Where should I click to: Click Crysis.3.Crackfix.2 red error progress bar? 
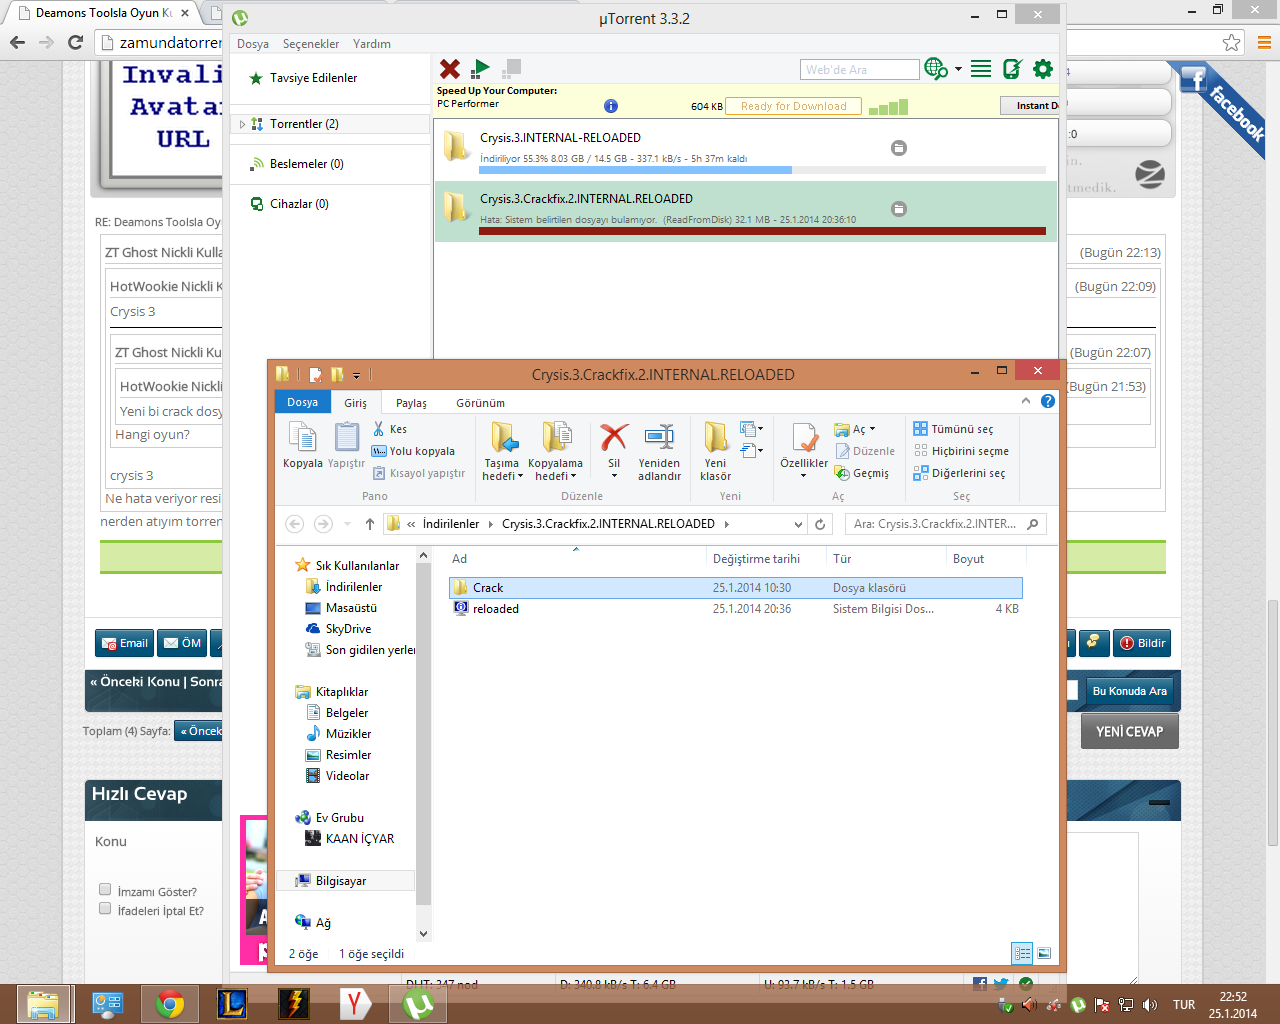pos(763,231)
